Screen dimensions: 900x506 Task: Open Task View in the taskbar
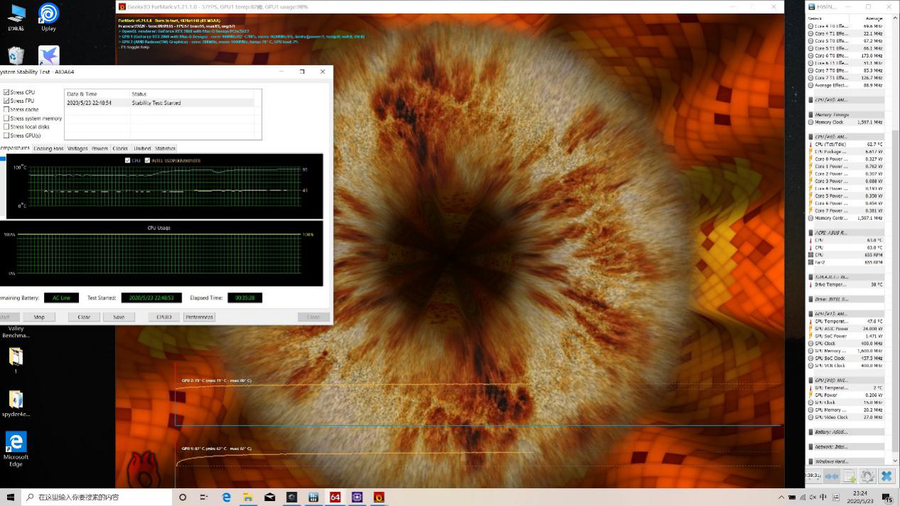pyautogui.click(x=204, y=497)
